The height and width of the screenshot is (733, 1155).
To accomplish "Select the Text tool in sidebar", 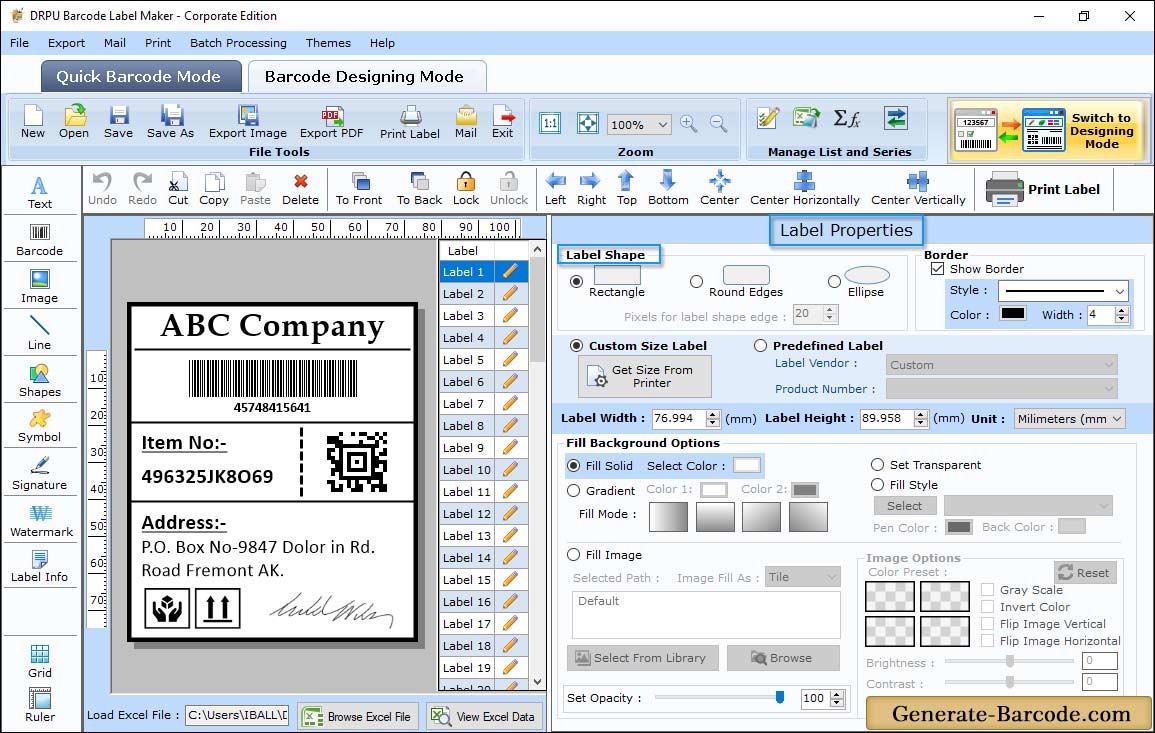I will tap(40, 192).
